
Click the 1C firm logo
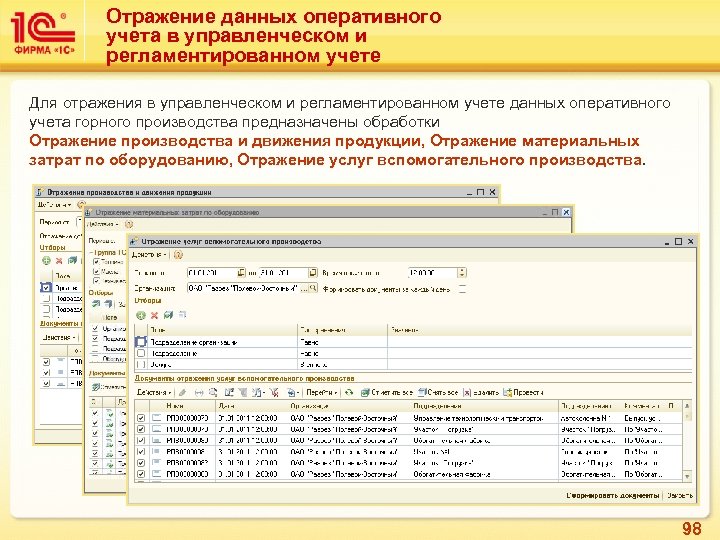pos(43,34)
